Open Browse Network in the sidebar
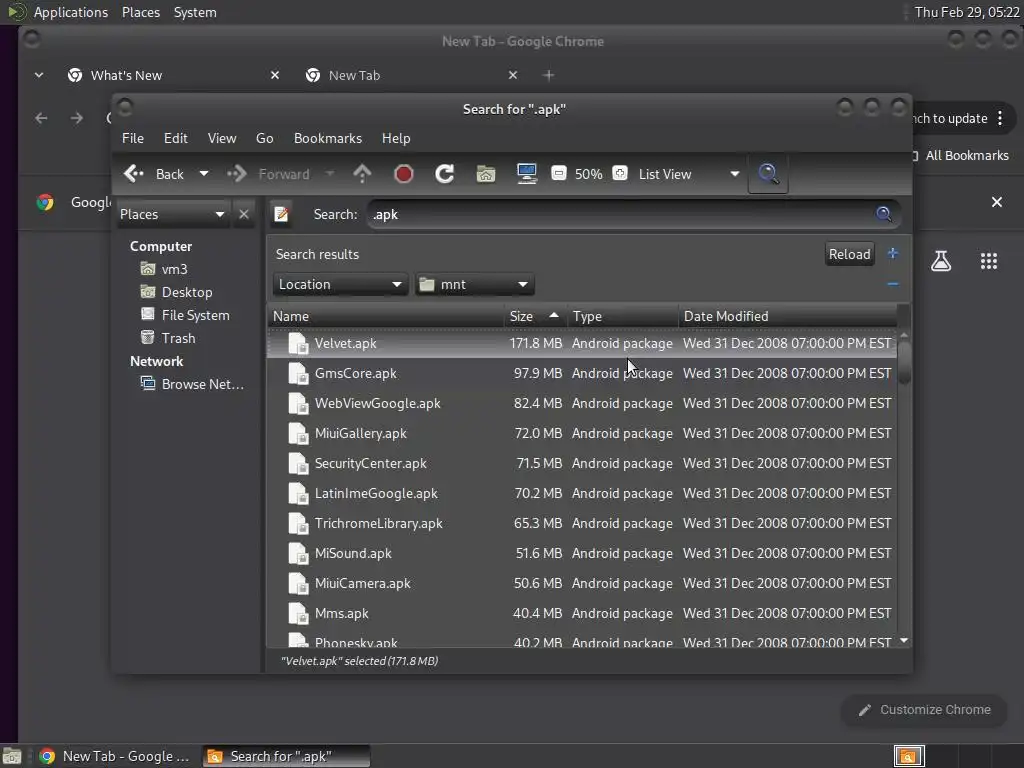Viewport: 1024px width, 768px height. (193, 384)
